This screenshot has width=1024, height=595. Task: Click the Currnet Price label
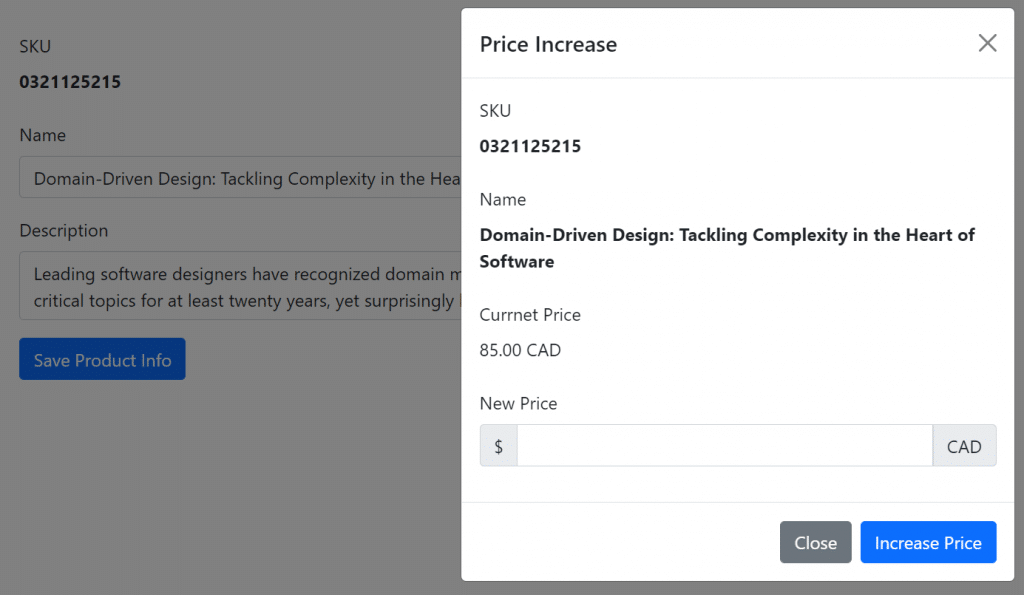(530, 315)
